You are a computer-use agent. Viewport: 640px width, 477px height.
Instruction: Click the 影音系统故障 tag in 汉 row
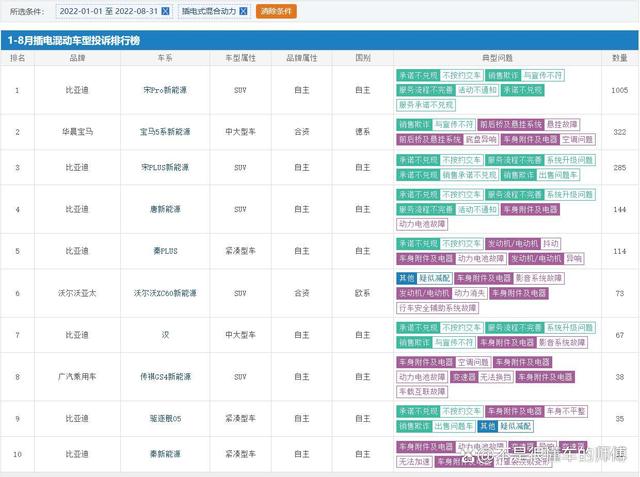tap(562, 342)
